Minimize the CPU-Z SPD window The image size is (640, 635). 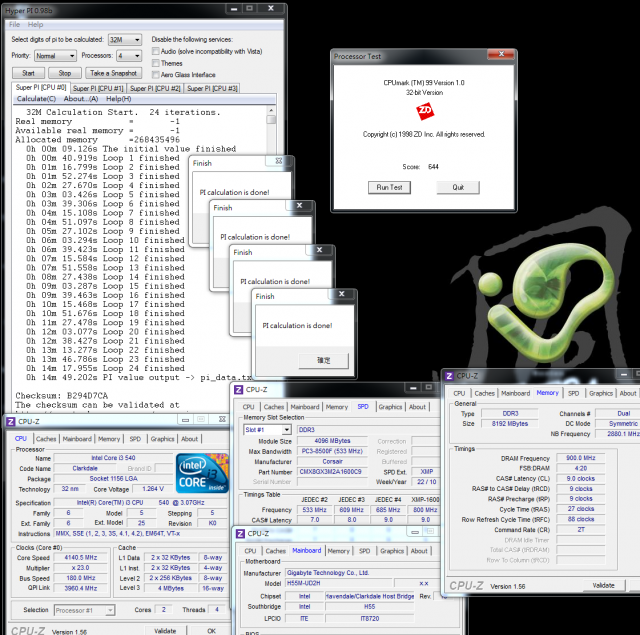pos(413,388)
